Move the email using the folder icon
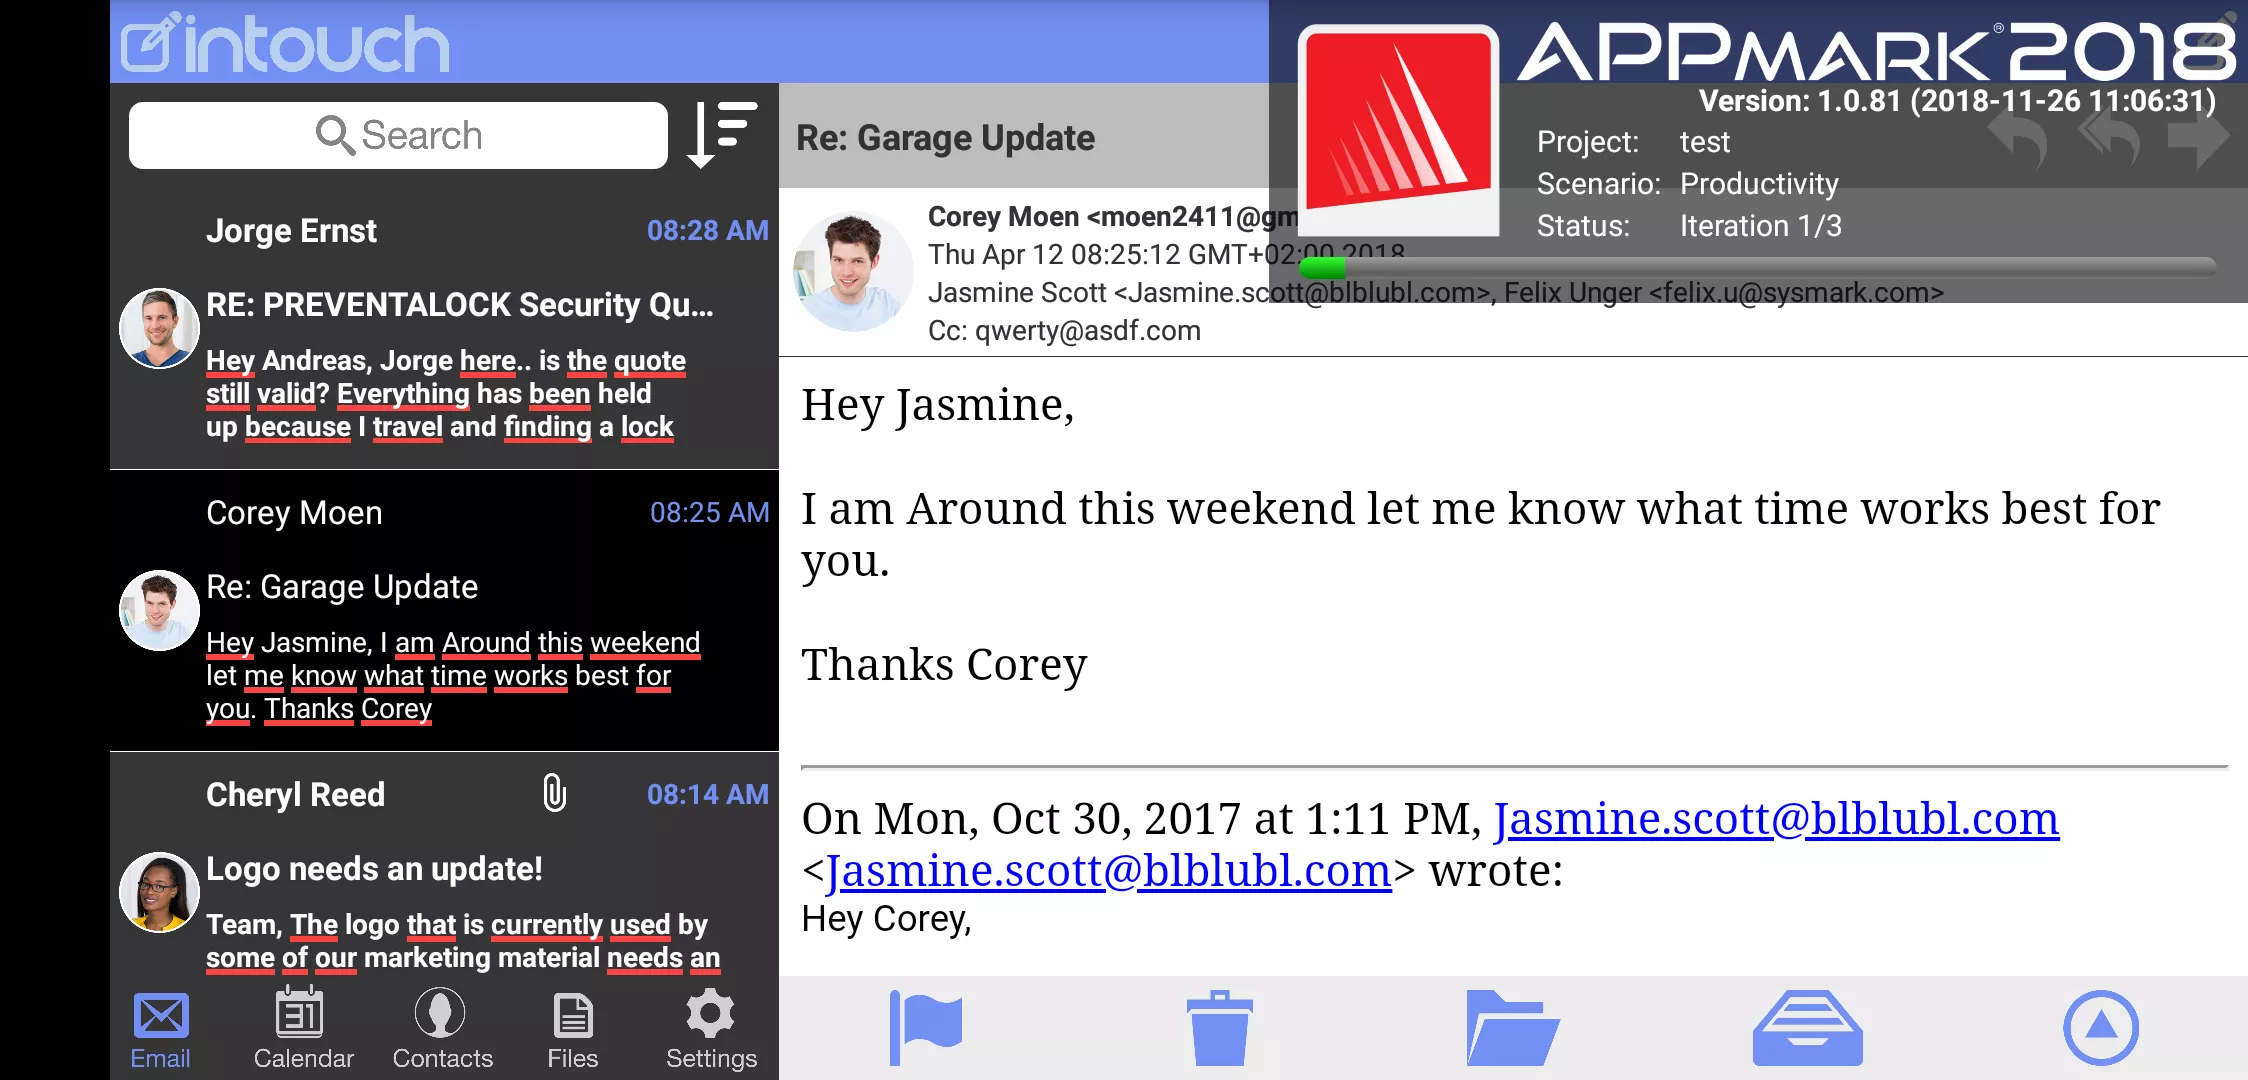2248x1080 pixels. [1512, 1027]
